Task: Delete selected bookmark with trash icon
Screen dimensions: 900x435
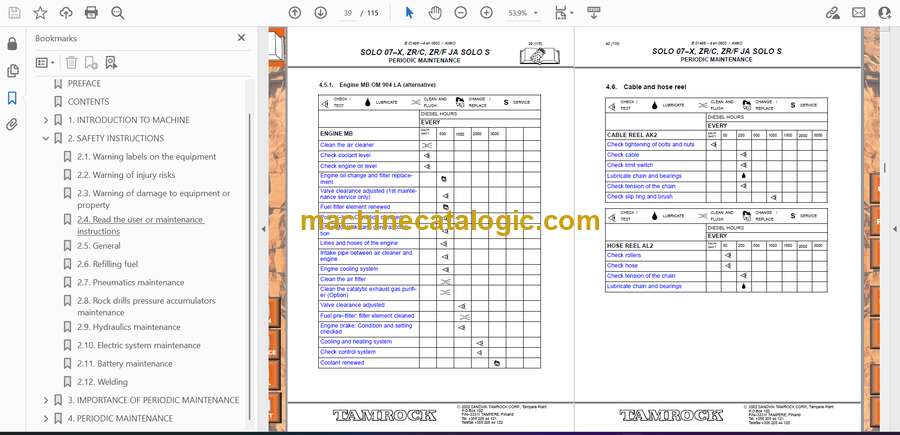Action: pyautogui.click(x=71, y=63)
